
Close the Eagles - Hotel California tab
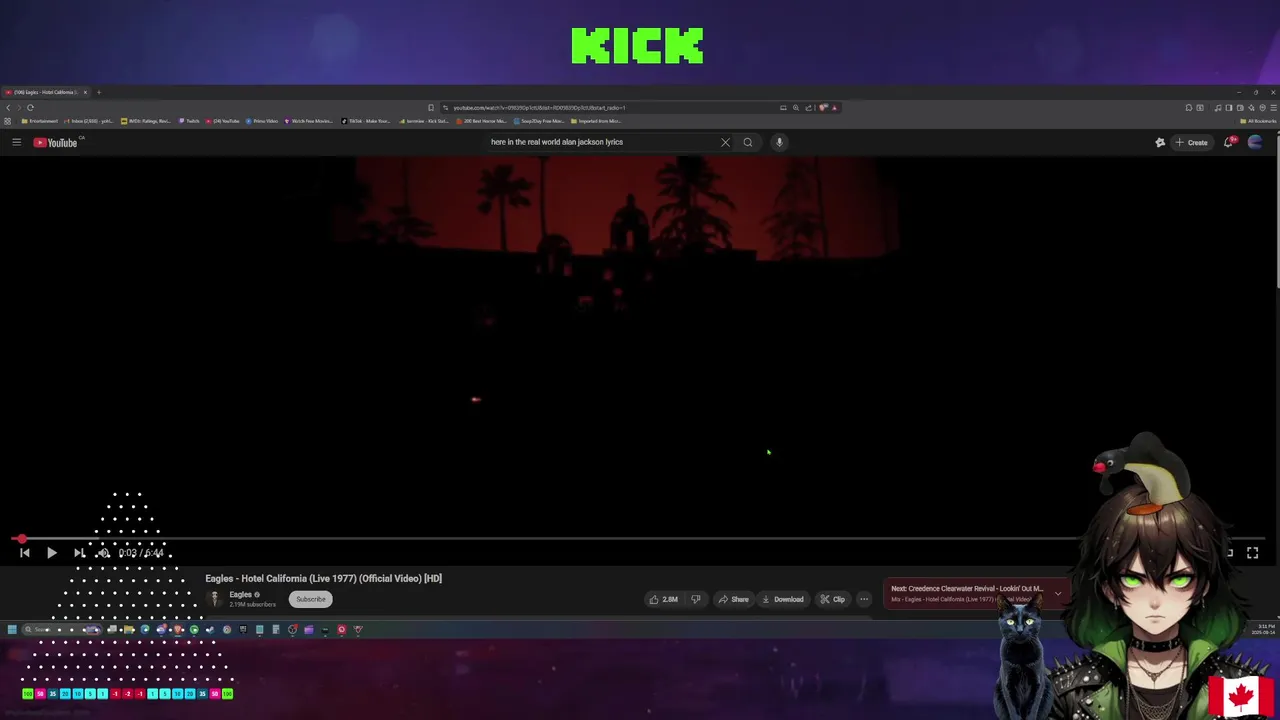[x=85, y=92]
